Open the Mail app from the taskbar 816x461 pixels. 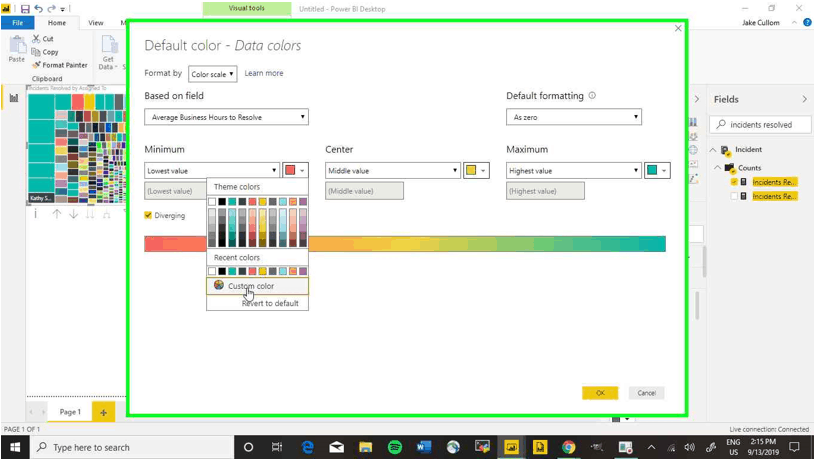[337, 447]
